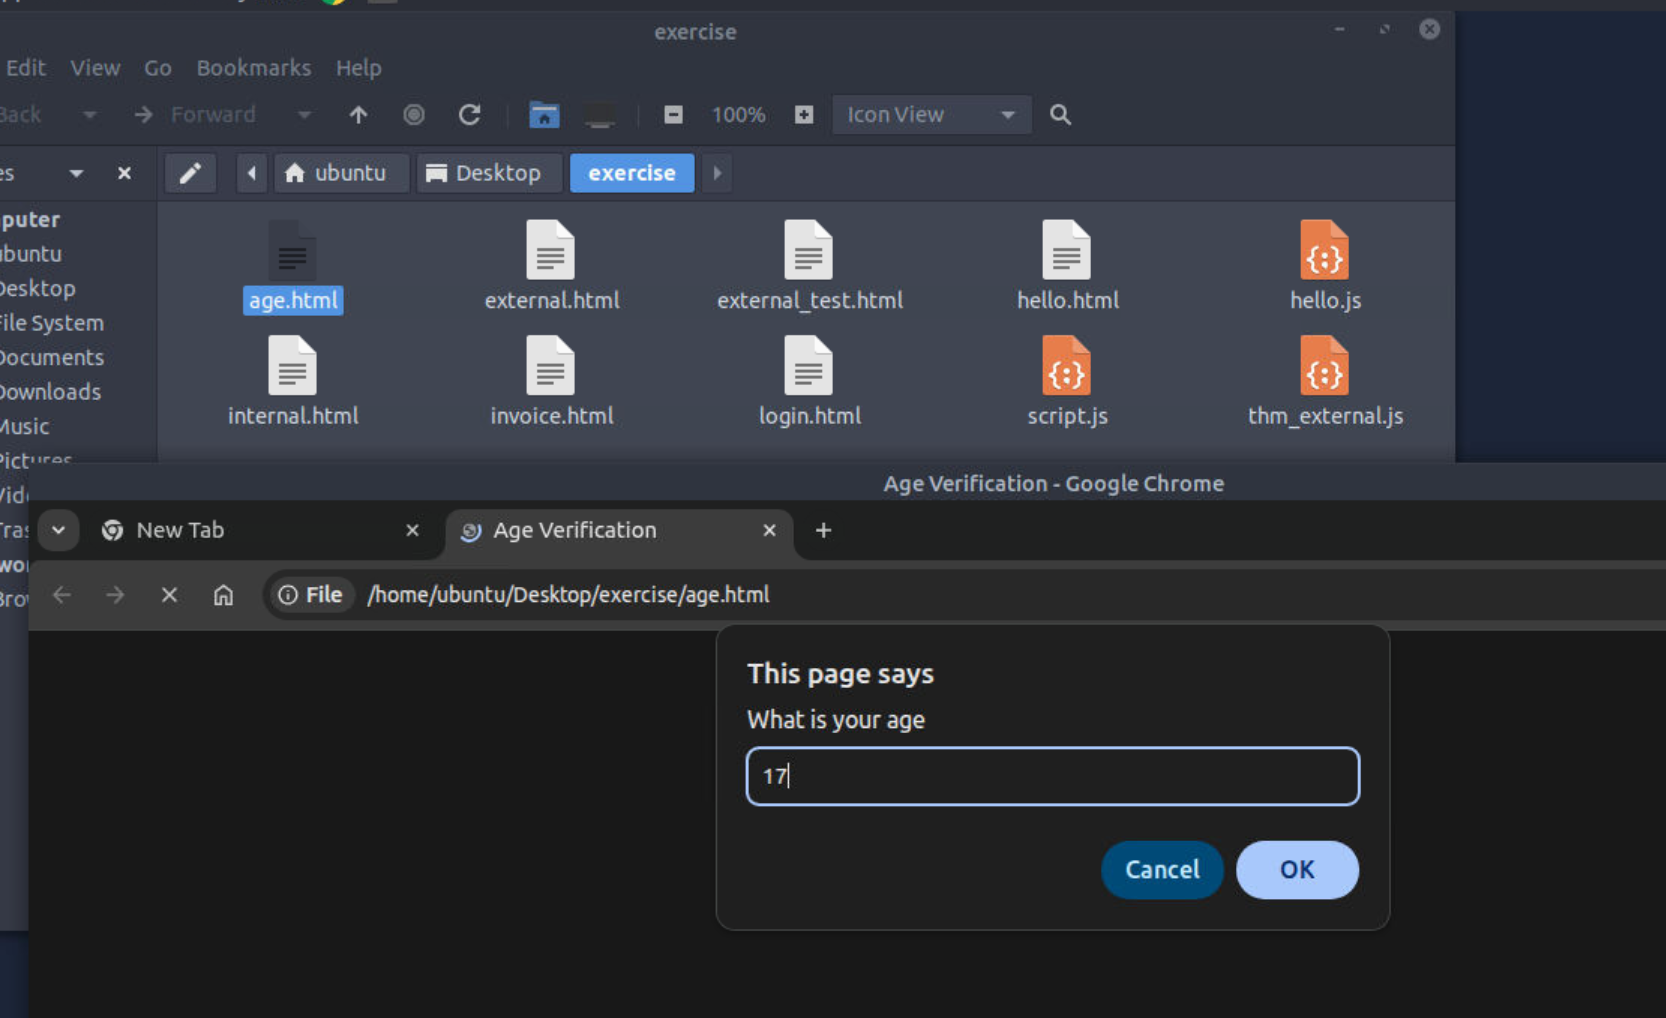
Task: Open Desktop in the sidebar
Action: pos(38,288)
